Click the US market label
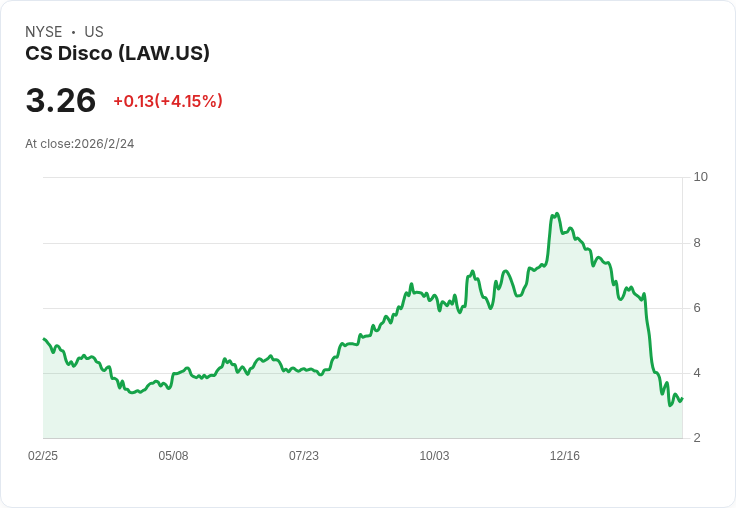 coord(94,31)
